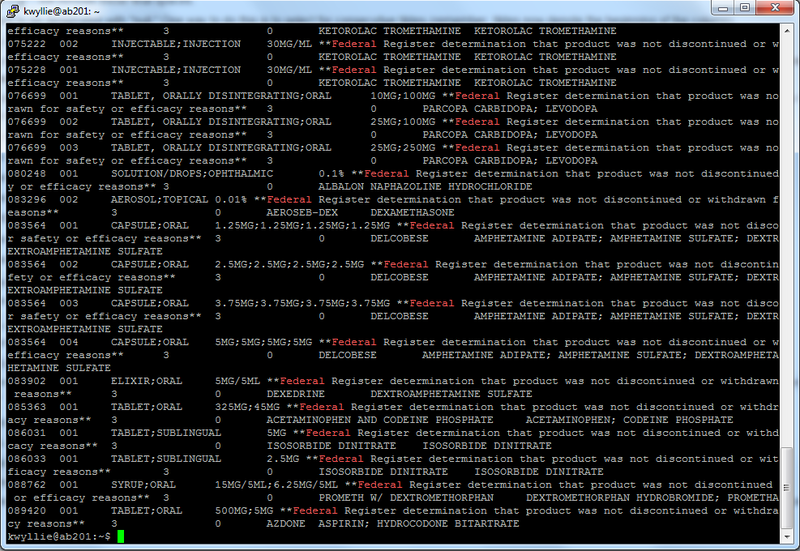Select application number 080248
The height and width of the screenshot is (551, 800).
pos(27,174)
